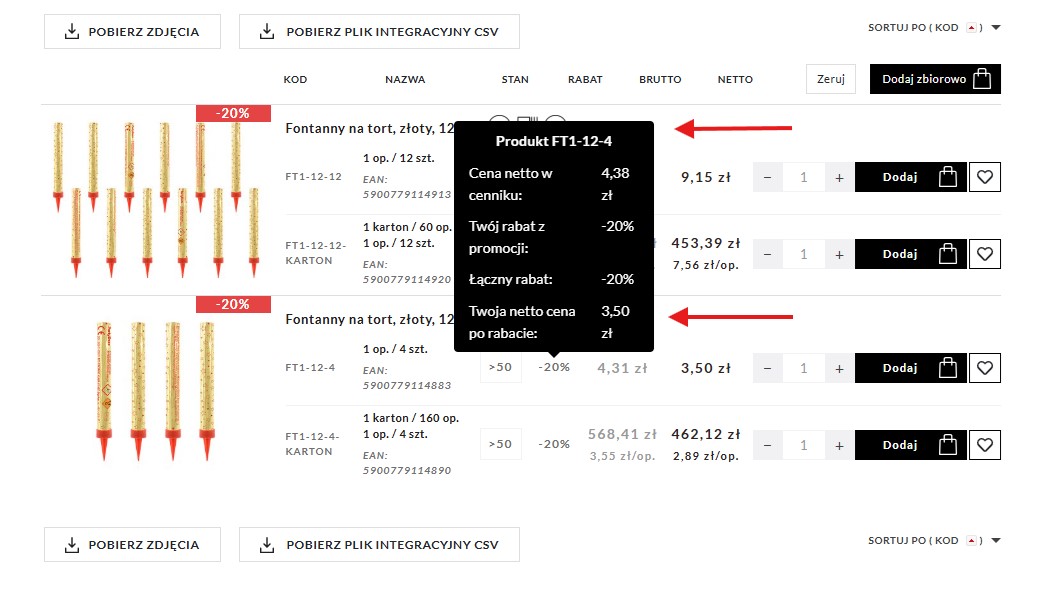Click bottom 'Pobierz zdjęcia' button
Image resolution: width=1045 pixels, height=592 pixels.
[x=132, y=545]
